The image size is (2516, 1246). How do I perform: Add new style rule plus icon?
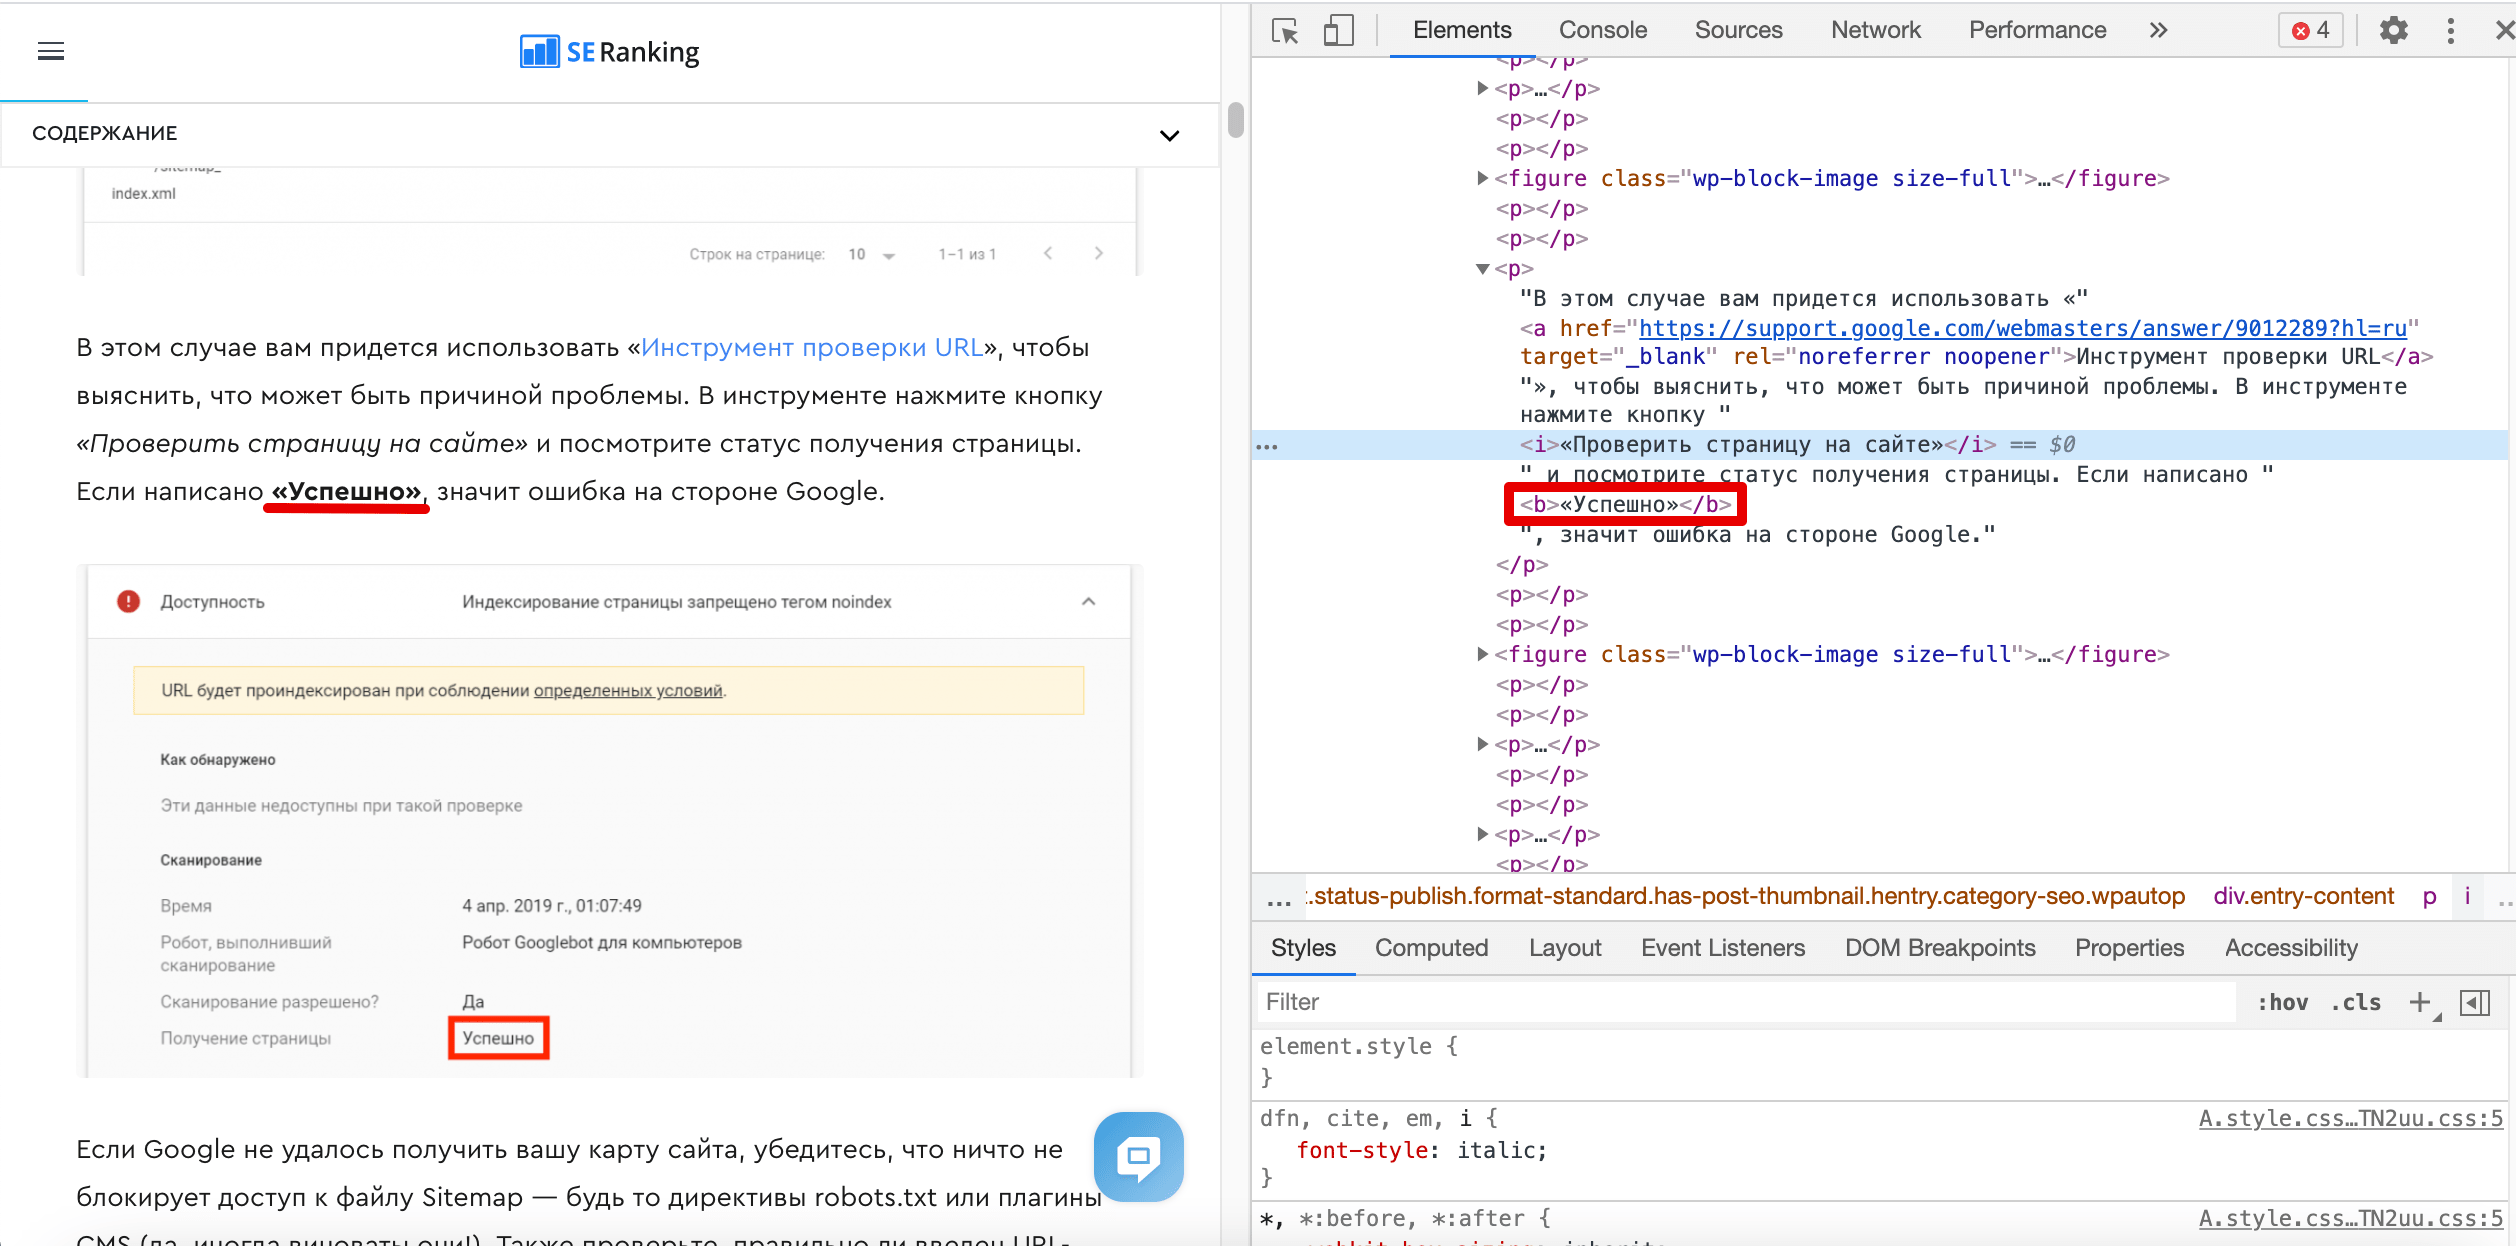click(x=2419, y=1002)
